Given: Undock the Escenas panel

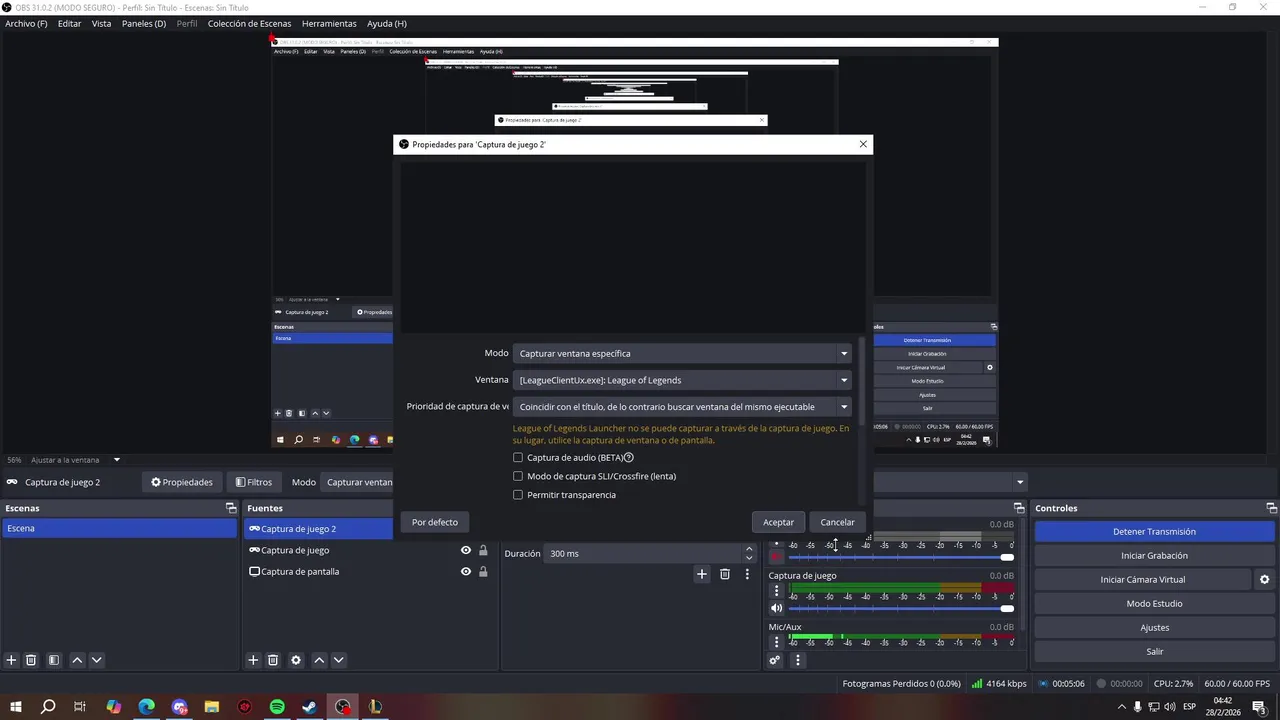Looking at the screenshot, I should 231,508.
